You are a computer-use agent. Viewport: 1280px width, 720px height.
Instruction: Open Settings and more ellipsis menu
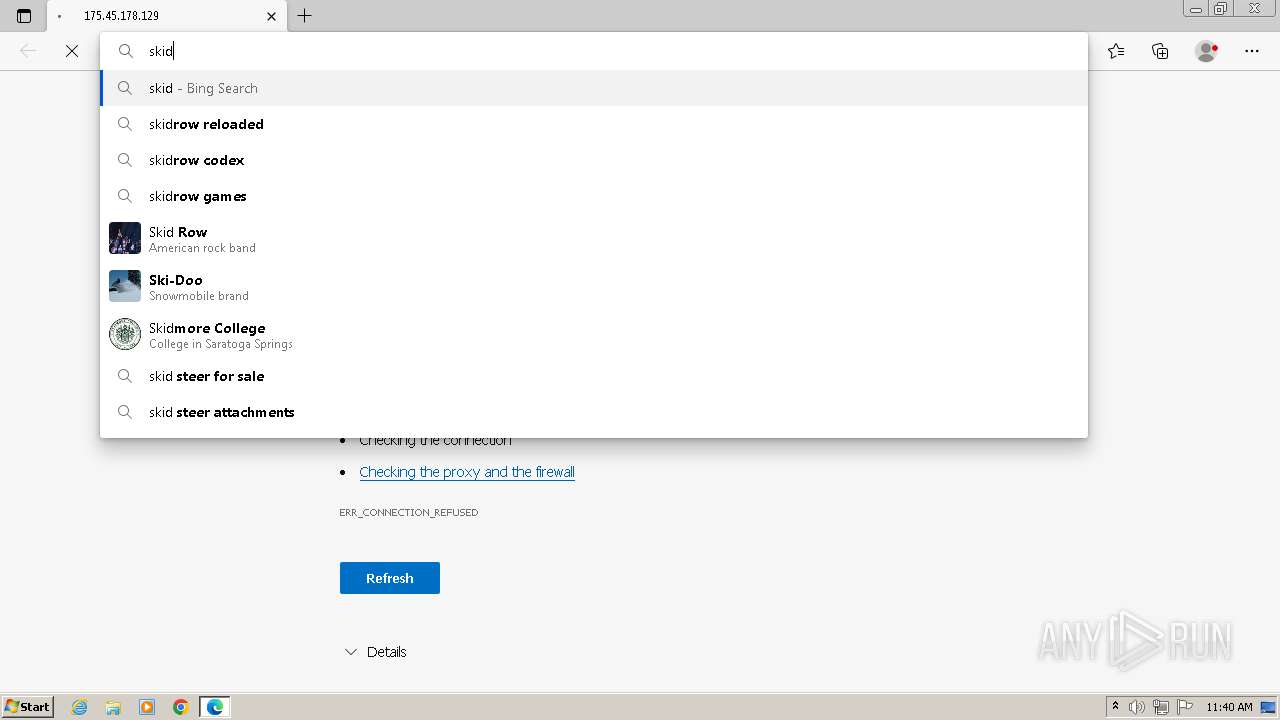[1251, 51]
